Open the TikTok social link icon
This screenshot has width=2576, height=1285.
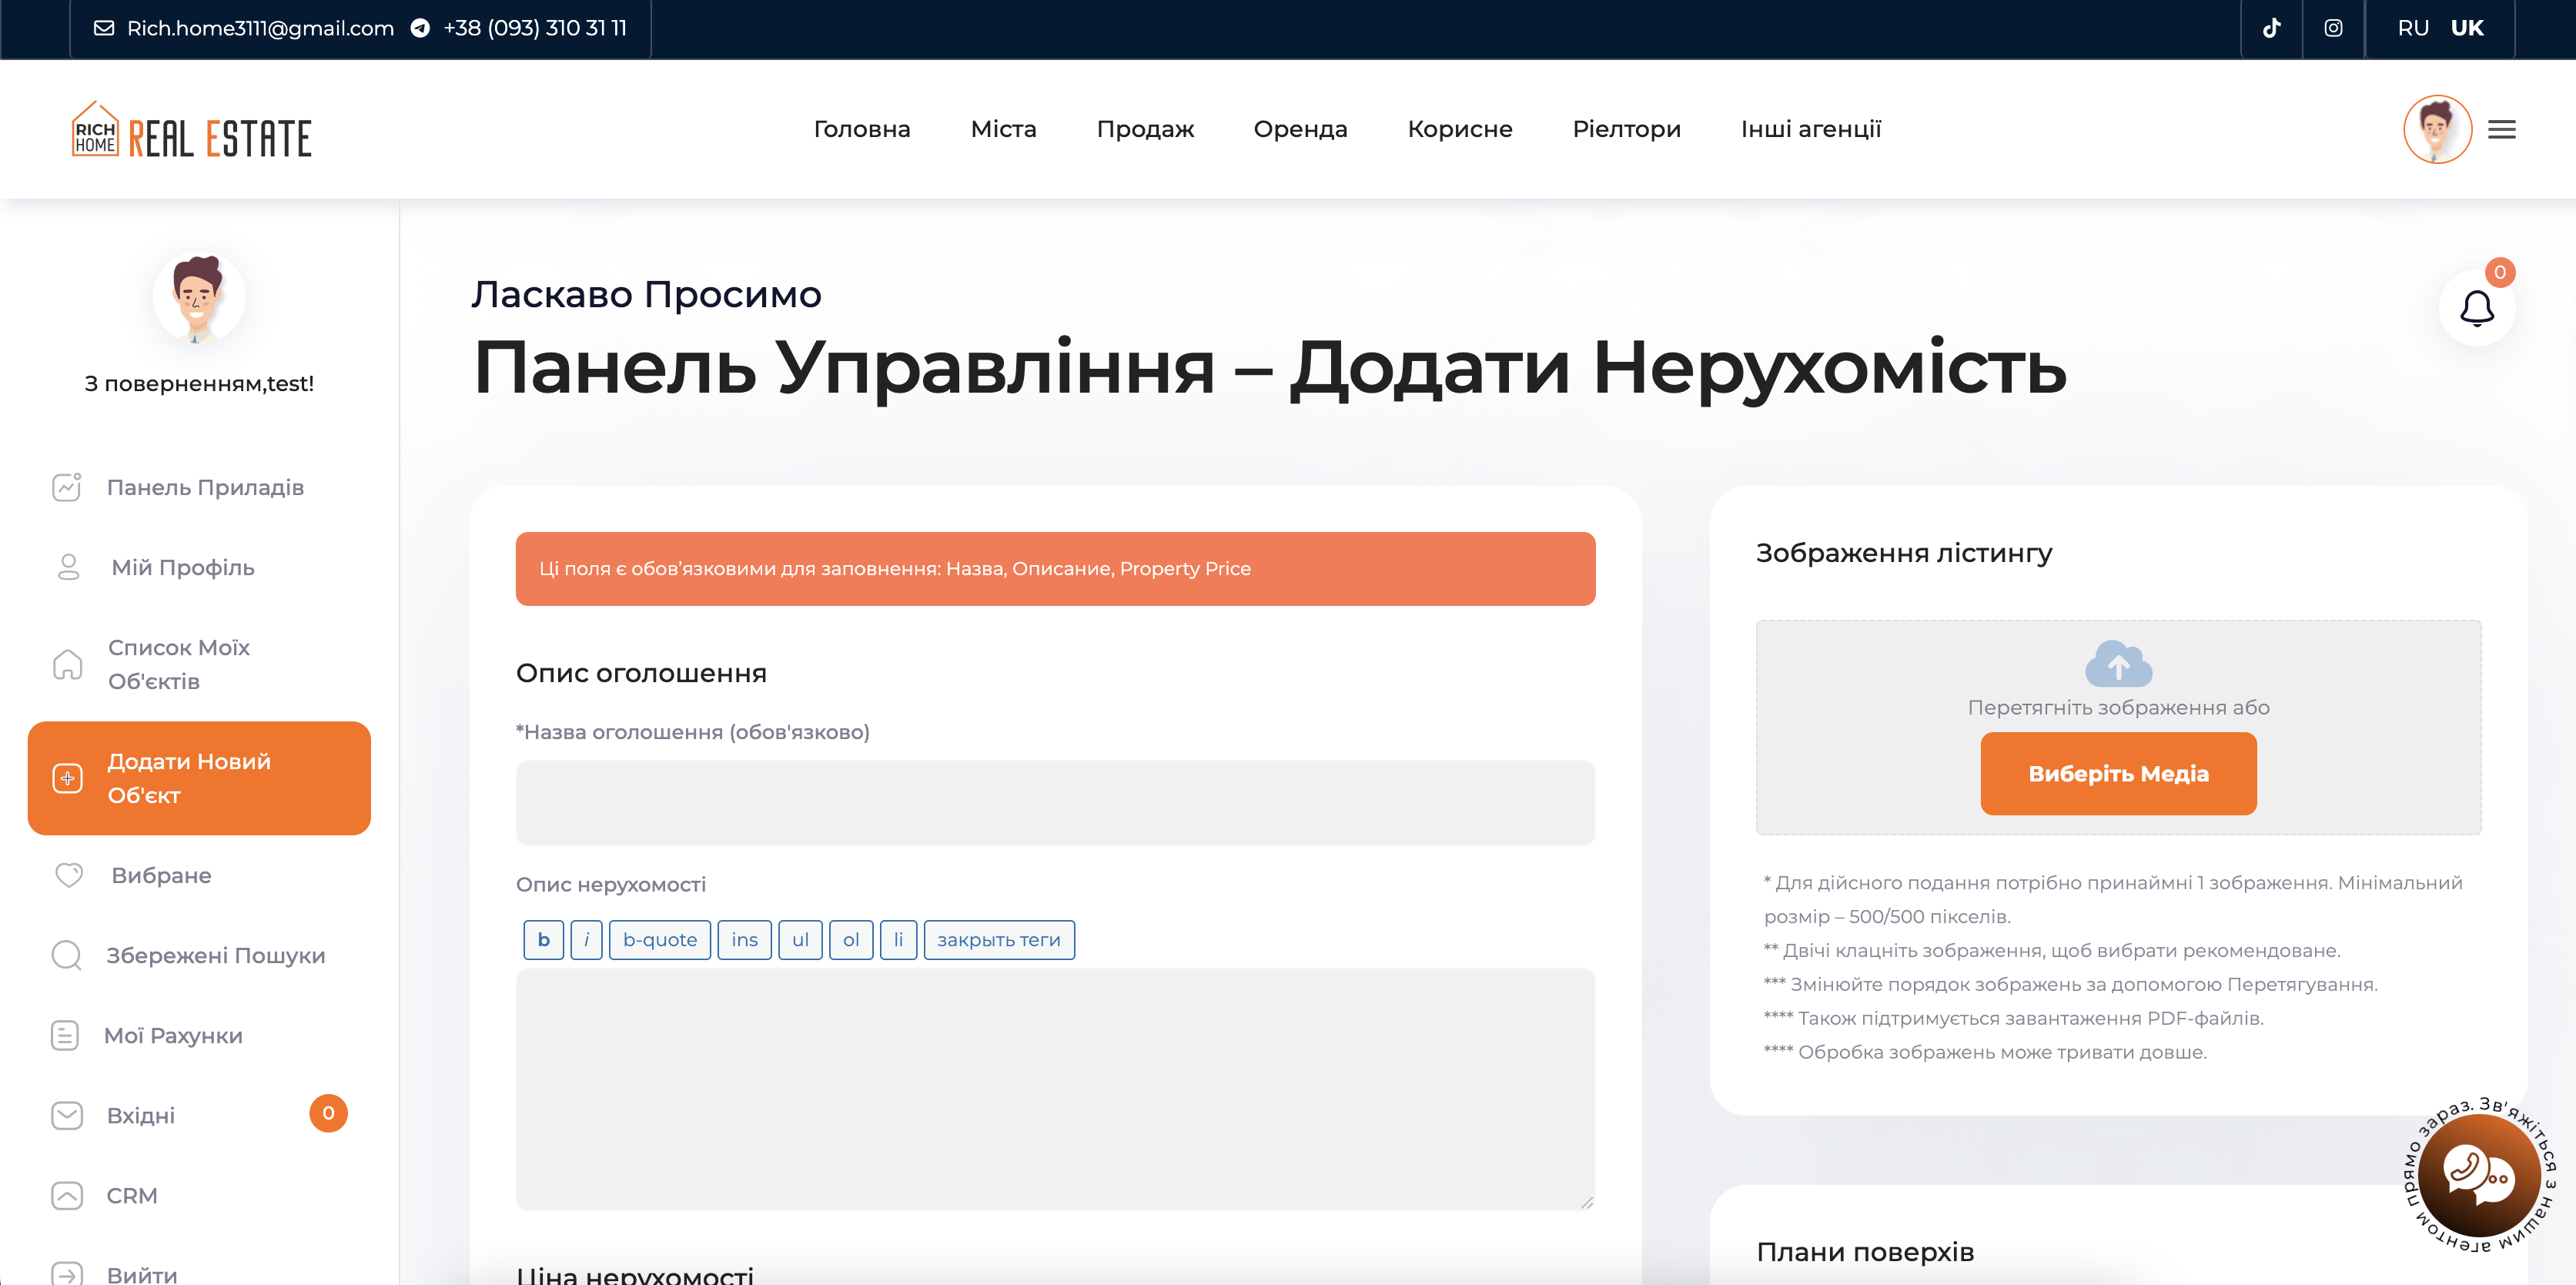(x=2271, y=28)
